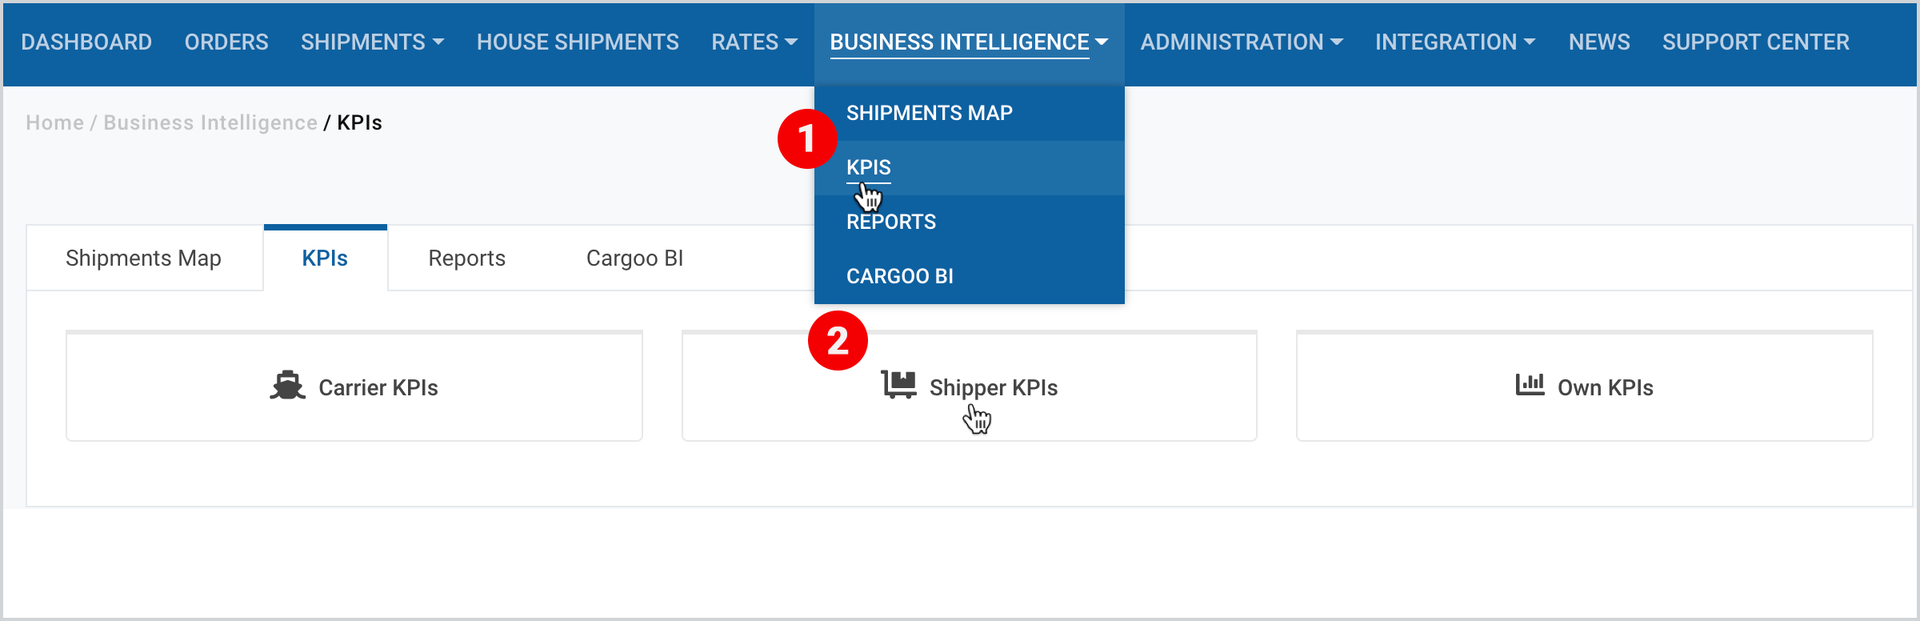Open the Support Center page
This screenshot has height=621, width=1920.
1755,42
